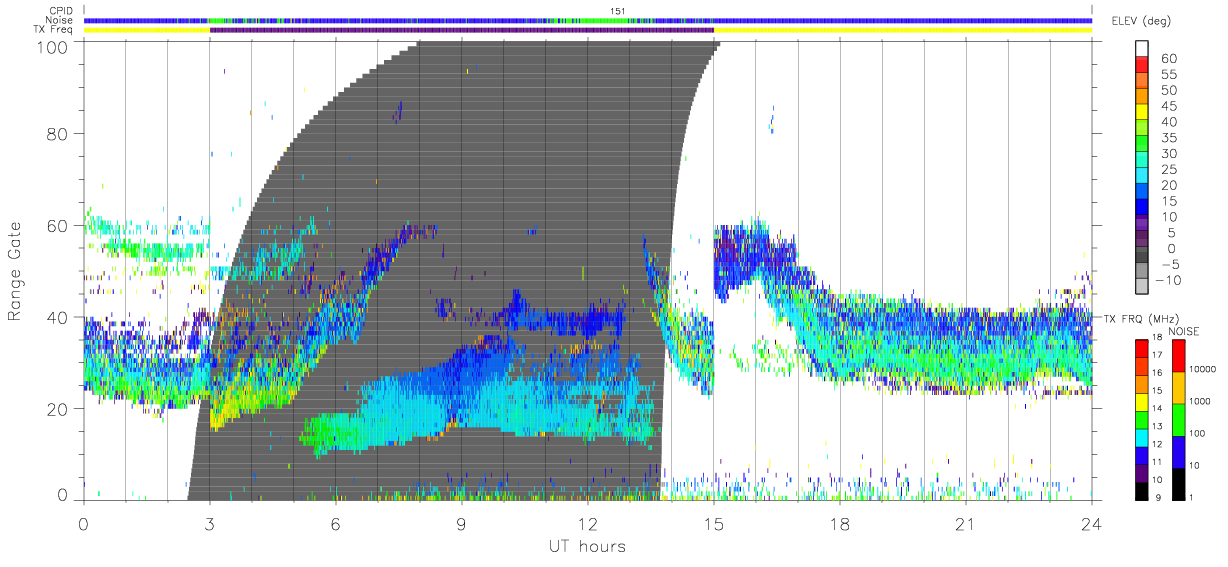This screenshot has width=1228, height=567.
Task: Click the 1 label on the NOISE colorbar
Action: coord(1192,499)
